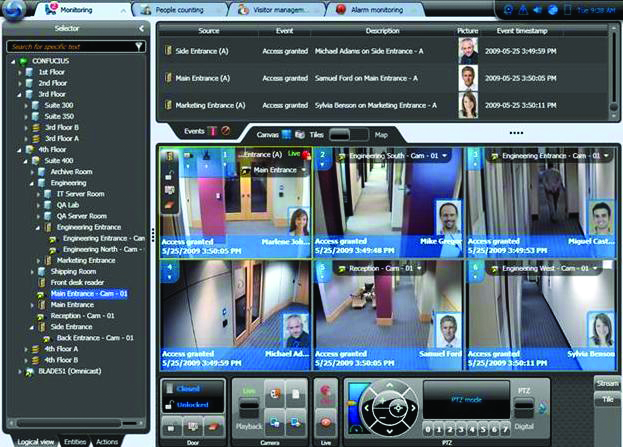Click the Search for specific text field
Image resolution: width=623 pixels, height=447 pixels.
[x=68, y=46]
